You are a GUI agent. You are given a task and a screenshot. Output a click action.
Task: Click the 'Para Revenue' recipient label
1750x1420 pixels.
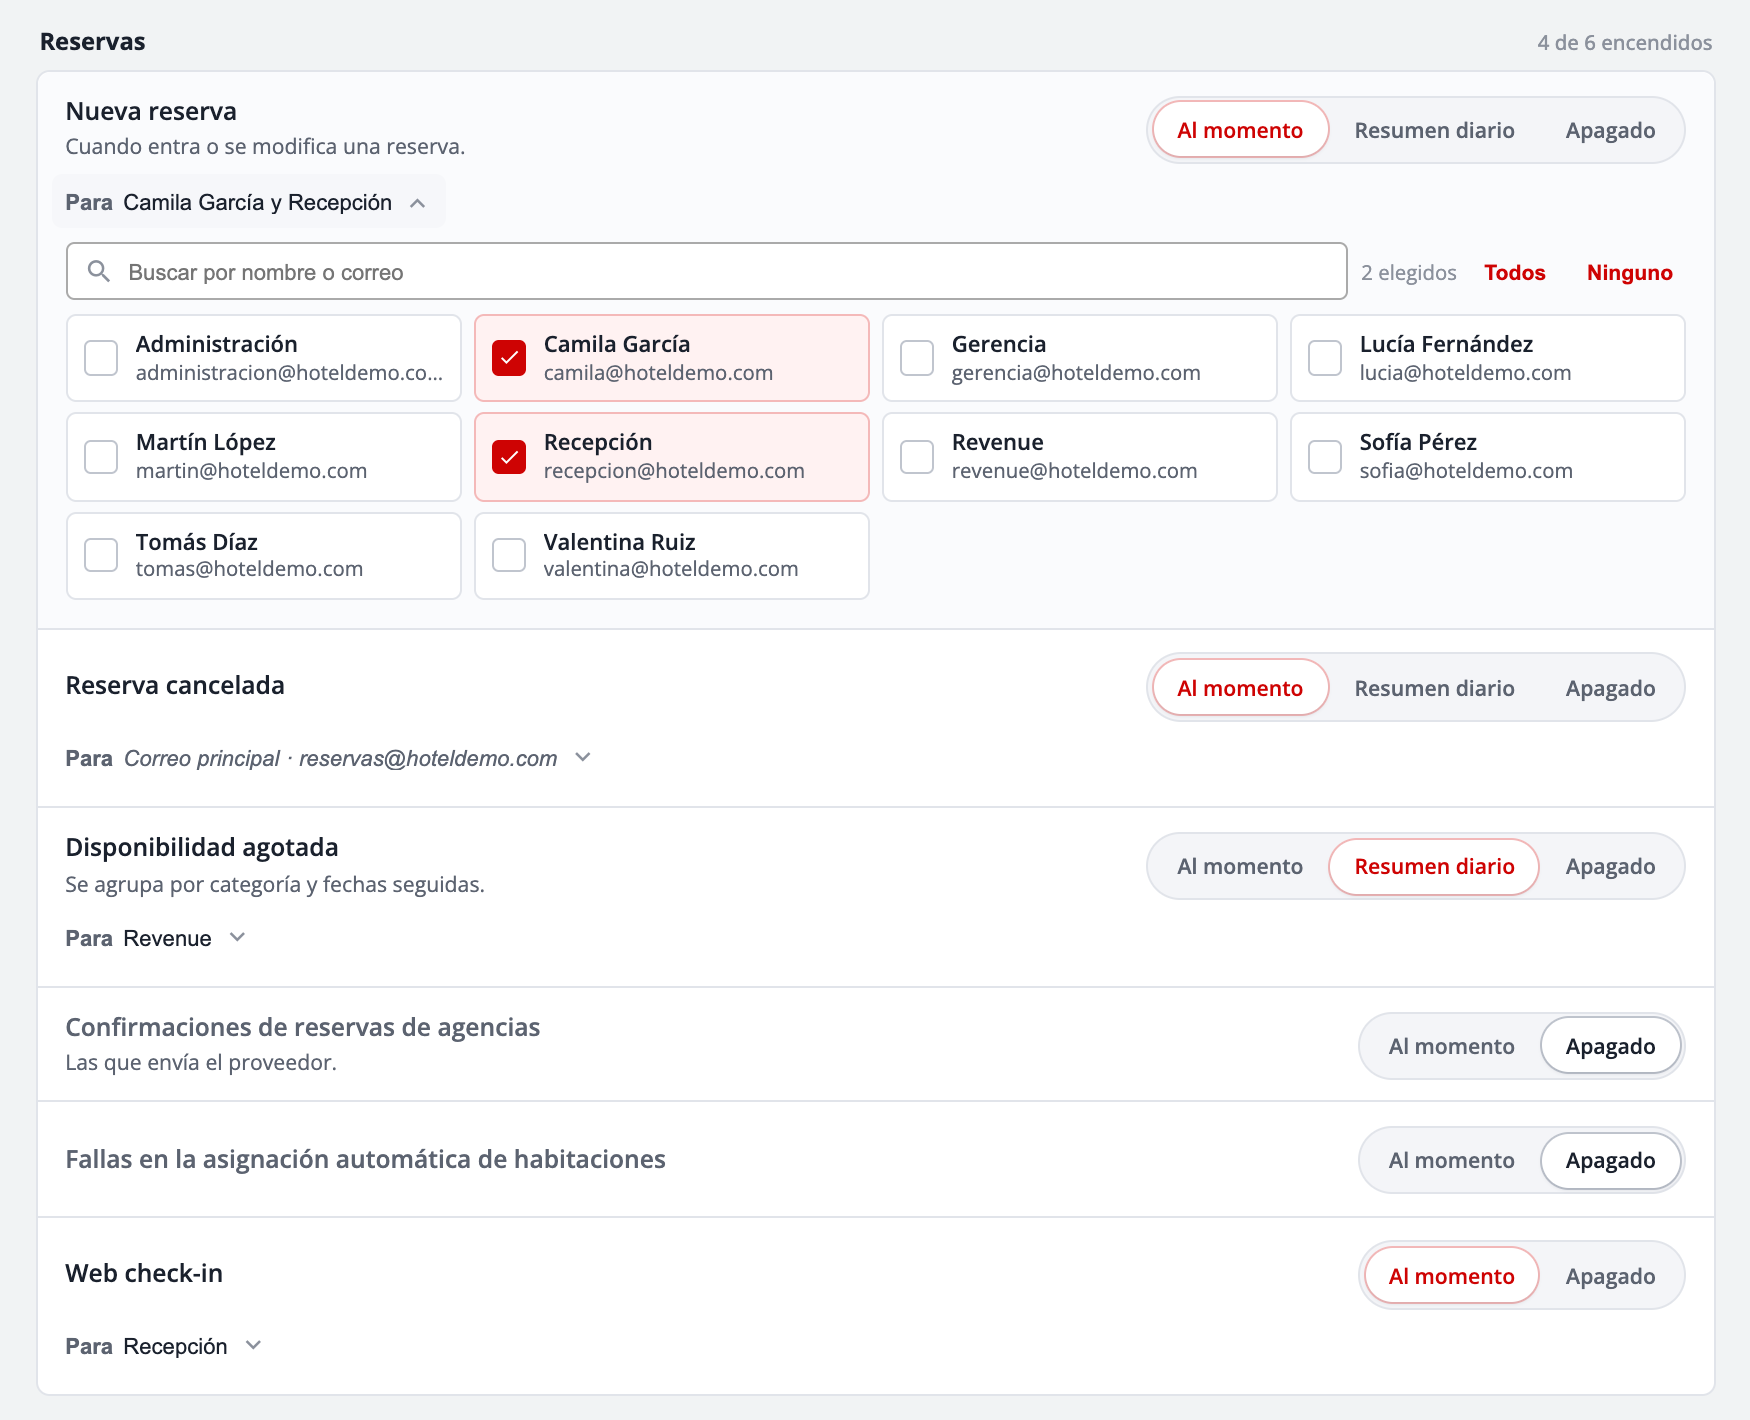138,938
